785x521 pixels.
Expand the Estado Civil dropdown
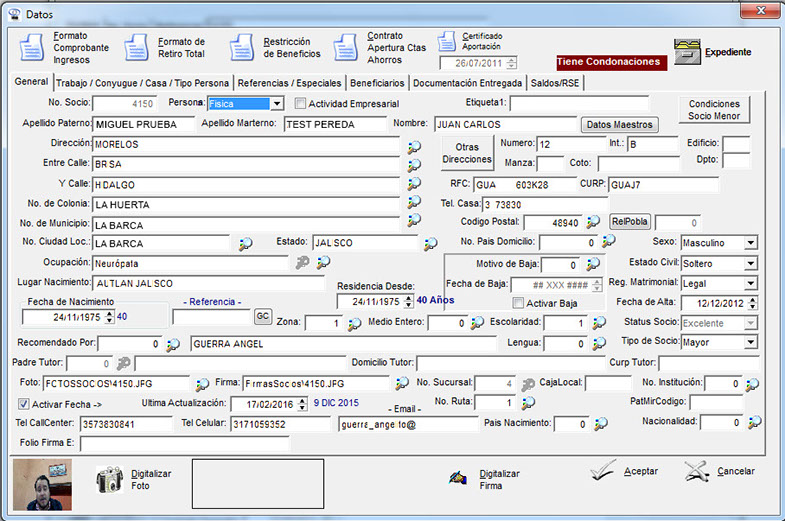click(750, 264)
